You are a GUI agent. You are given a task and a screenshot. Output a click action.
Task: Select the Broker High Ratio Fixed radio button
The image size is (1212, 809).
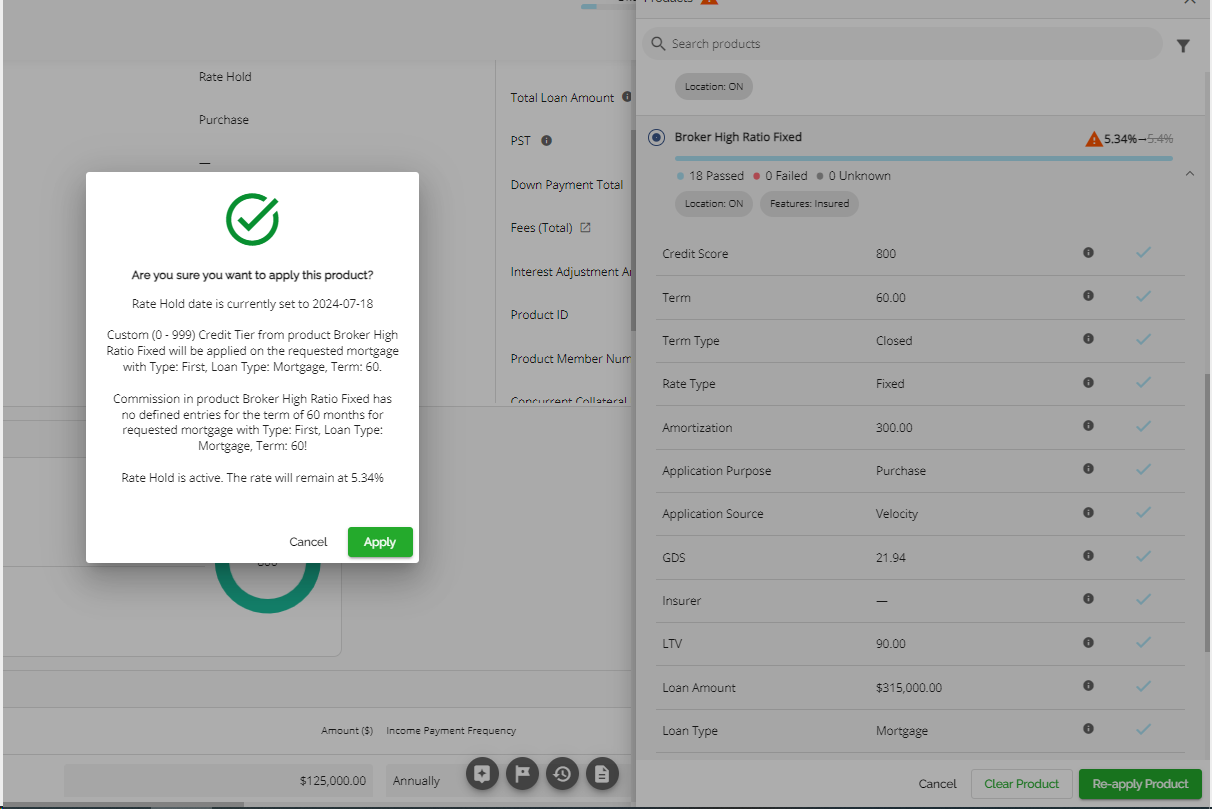(x=656, y=138)
